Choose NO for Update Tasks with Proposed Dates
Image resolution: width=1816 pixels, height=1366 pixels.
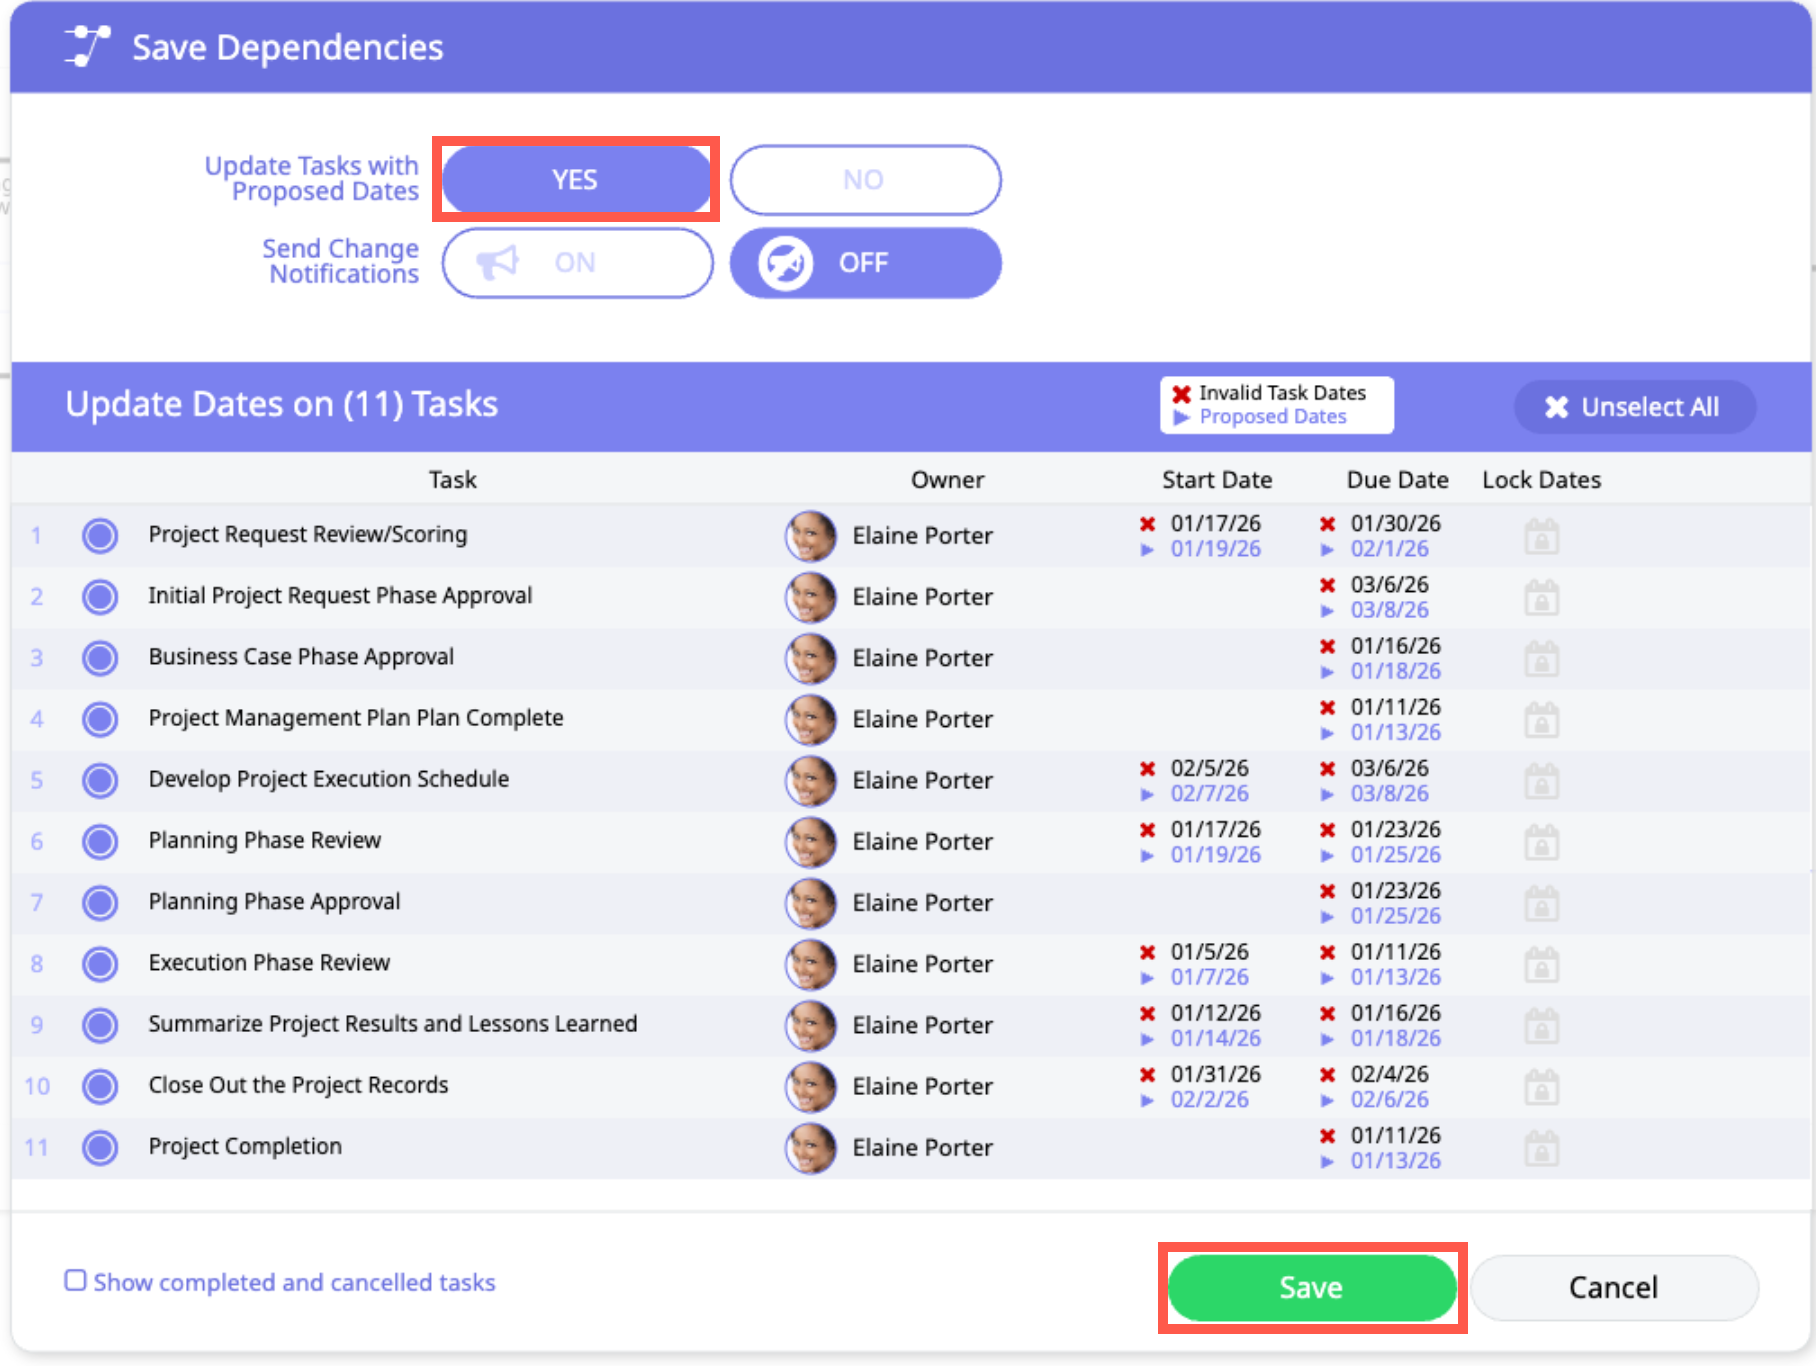pos(865,180)
